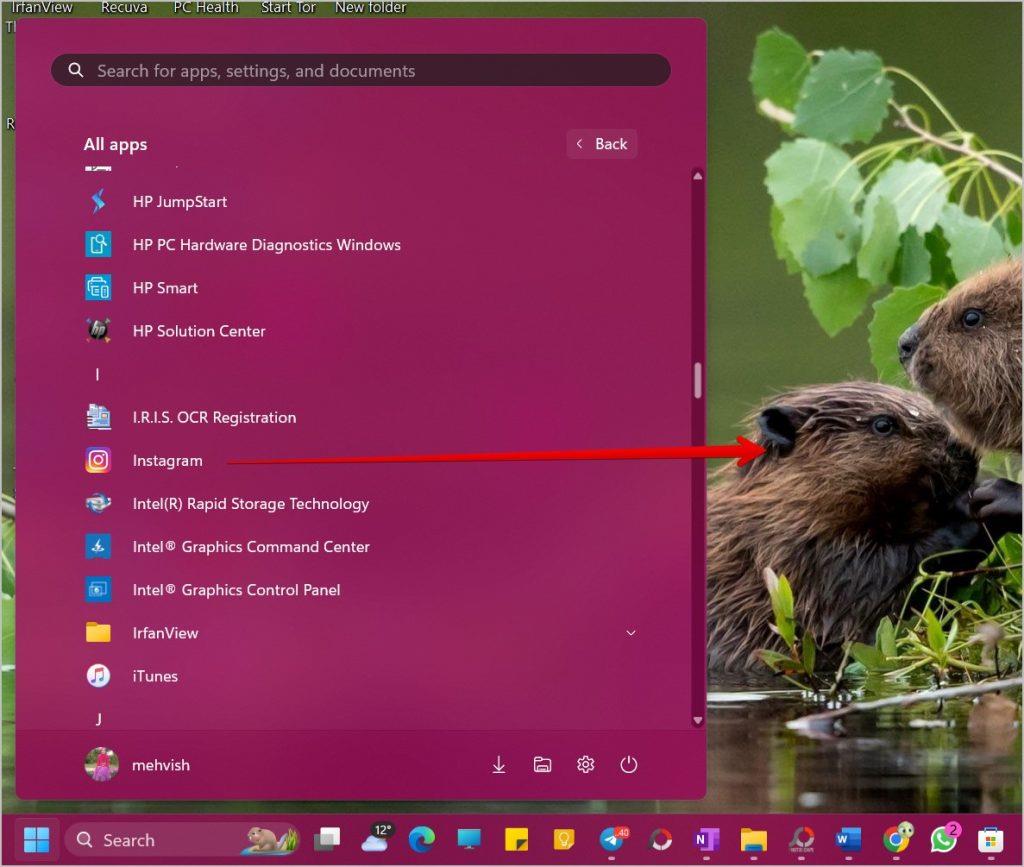The width and height of the screenshot is (1024, 867).
Task: Open OneNote from the taskbar
Action: tap(706, 840)
